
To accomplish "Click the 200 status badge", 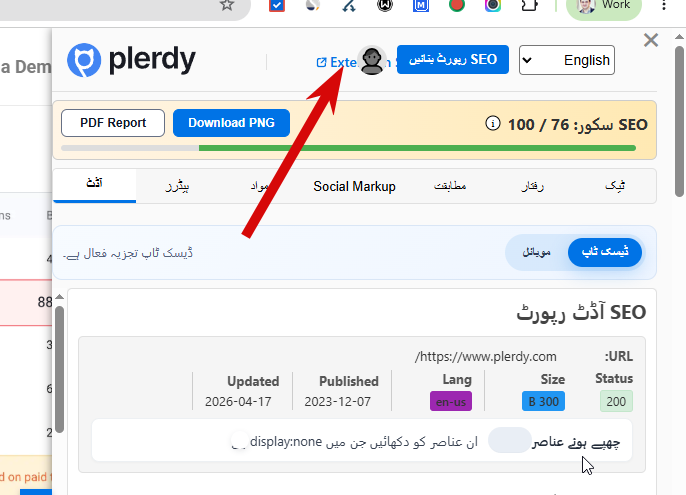I will (616, 401).
